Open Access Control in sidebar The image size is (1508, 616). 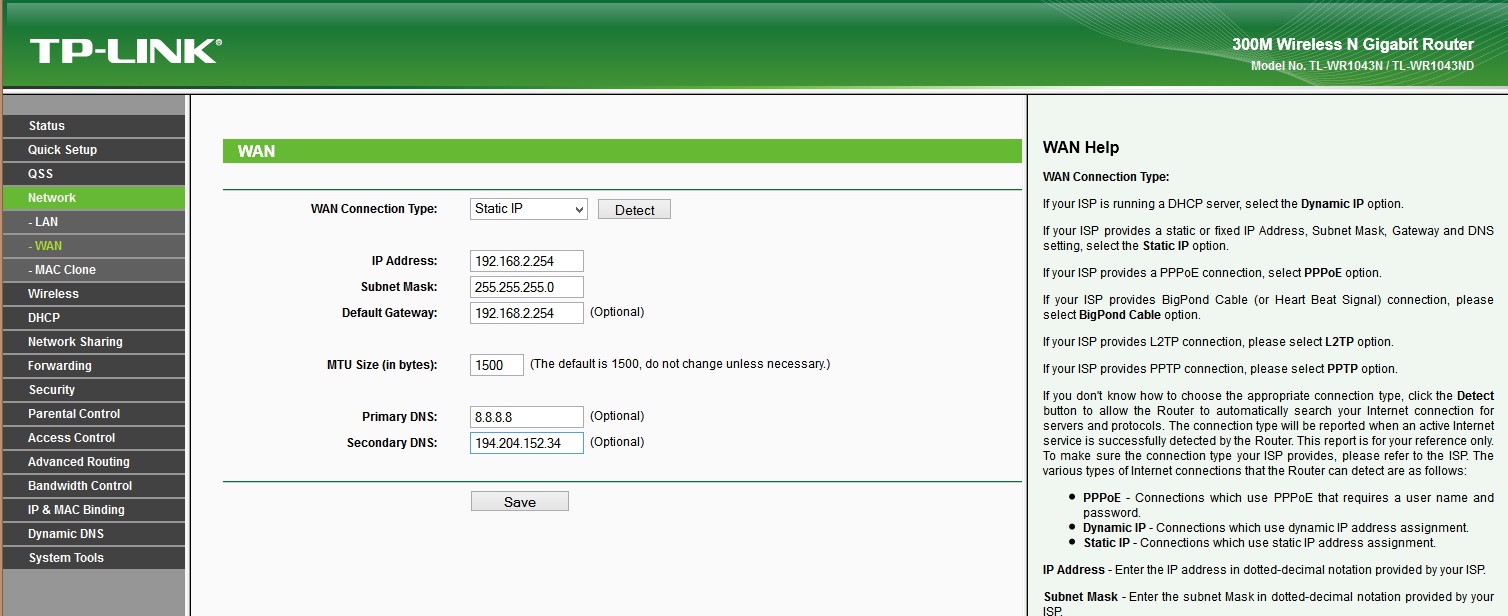click(93, 438)
